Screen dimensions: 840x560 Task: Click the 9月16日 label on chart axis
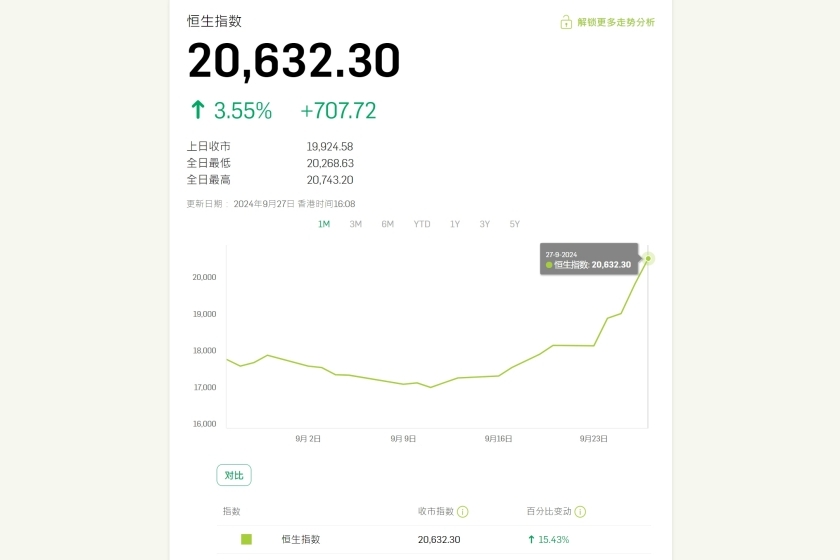[x=498, y=439]
